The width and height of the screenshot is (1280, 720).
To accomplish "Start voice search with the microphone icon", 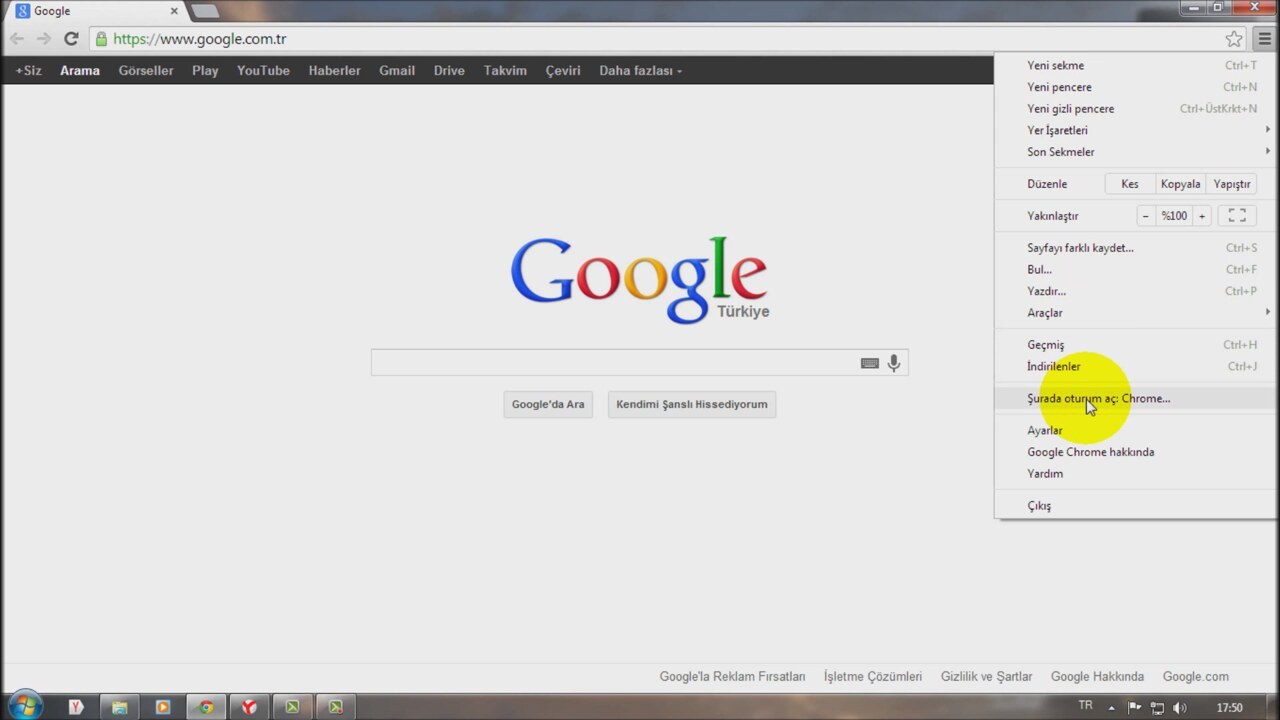I will (894, 363).
